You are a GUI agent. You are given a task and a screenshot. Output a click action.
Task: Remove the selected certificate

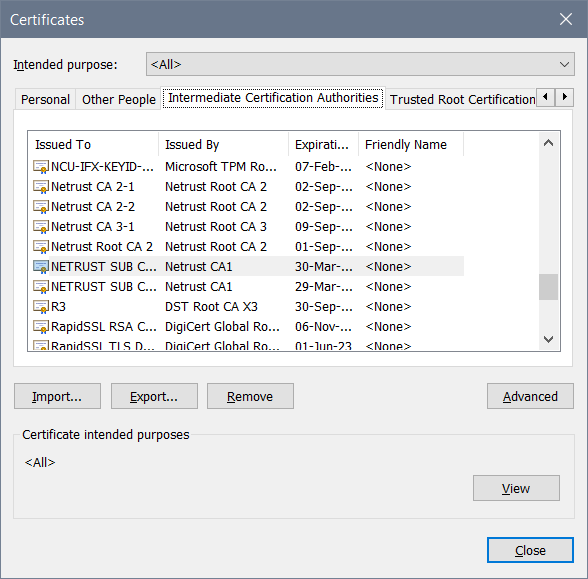[x=250, y=396]
